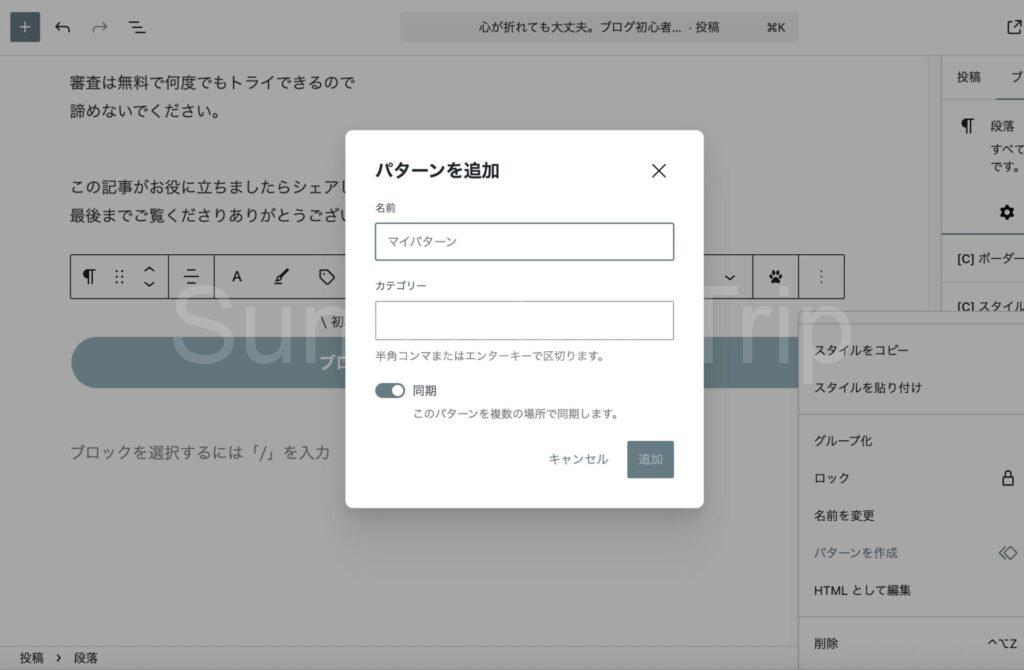1024x670 pixels.
Task: Click the paw icon in block toolbar
Action: tap(776, 277)
